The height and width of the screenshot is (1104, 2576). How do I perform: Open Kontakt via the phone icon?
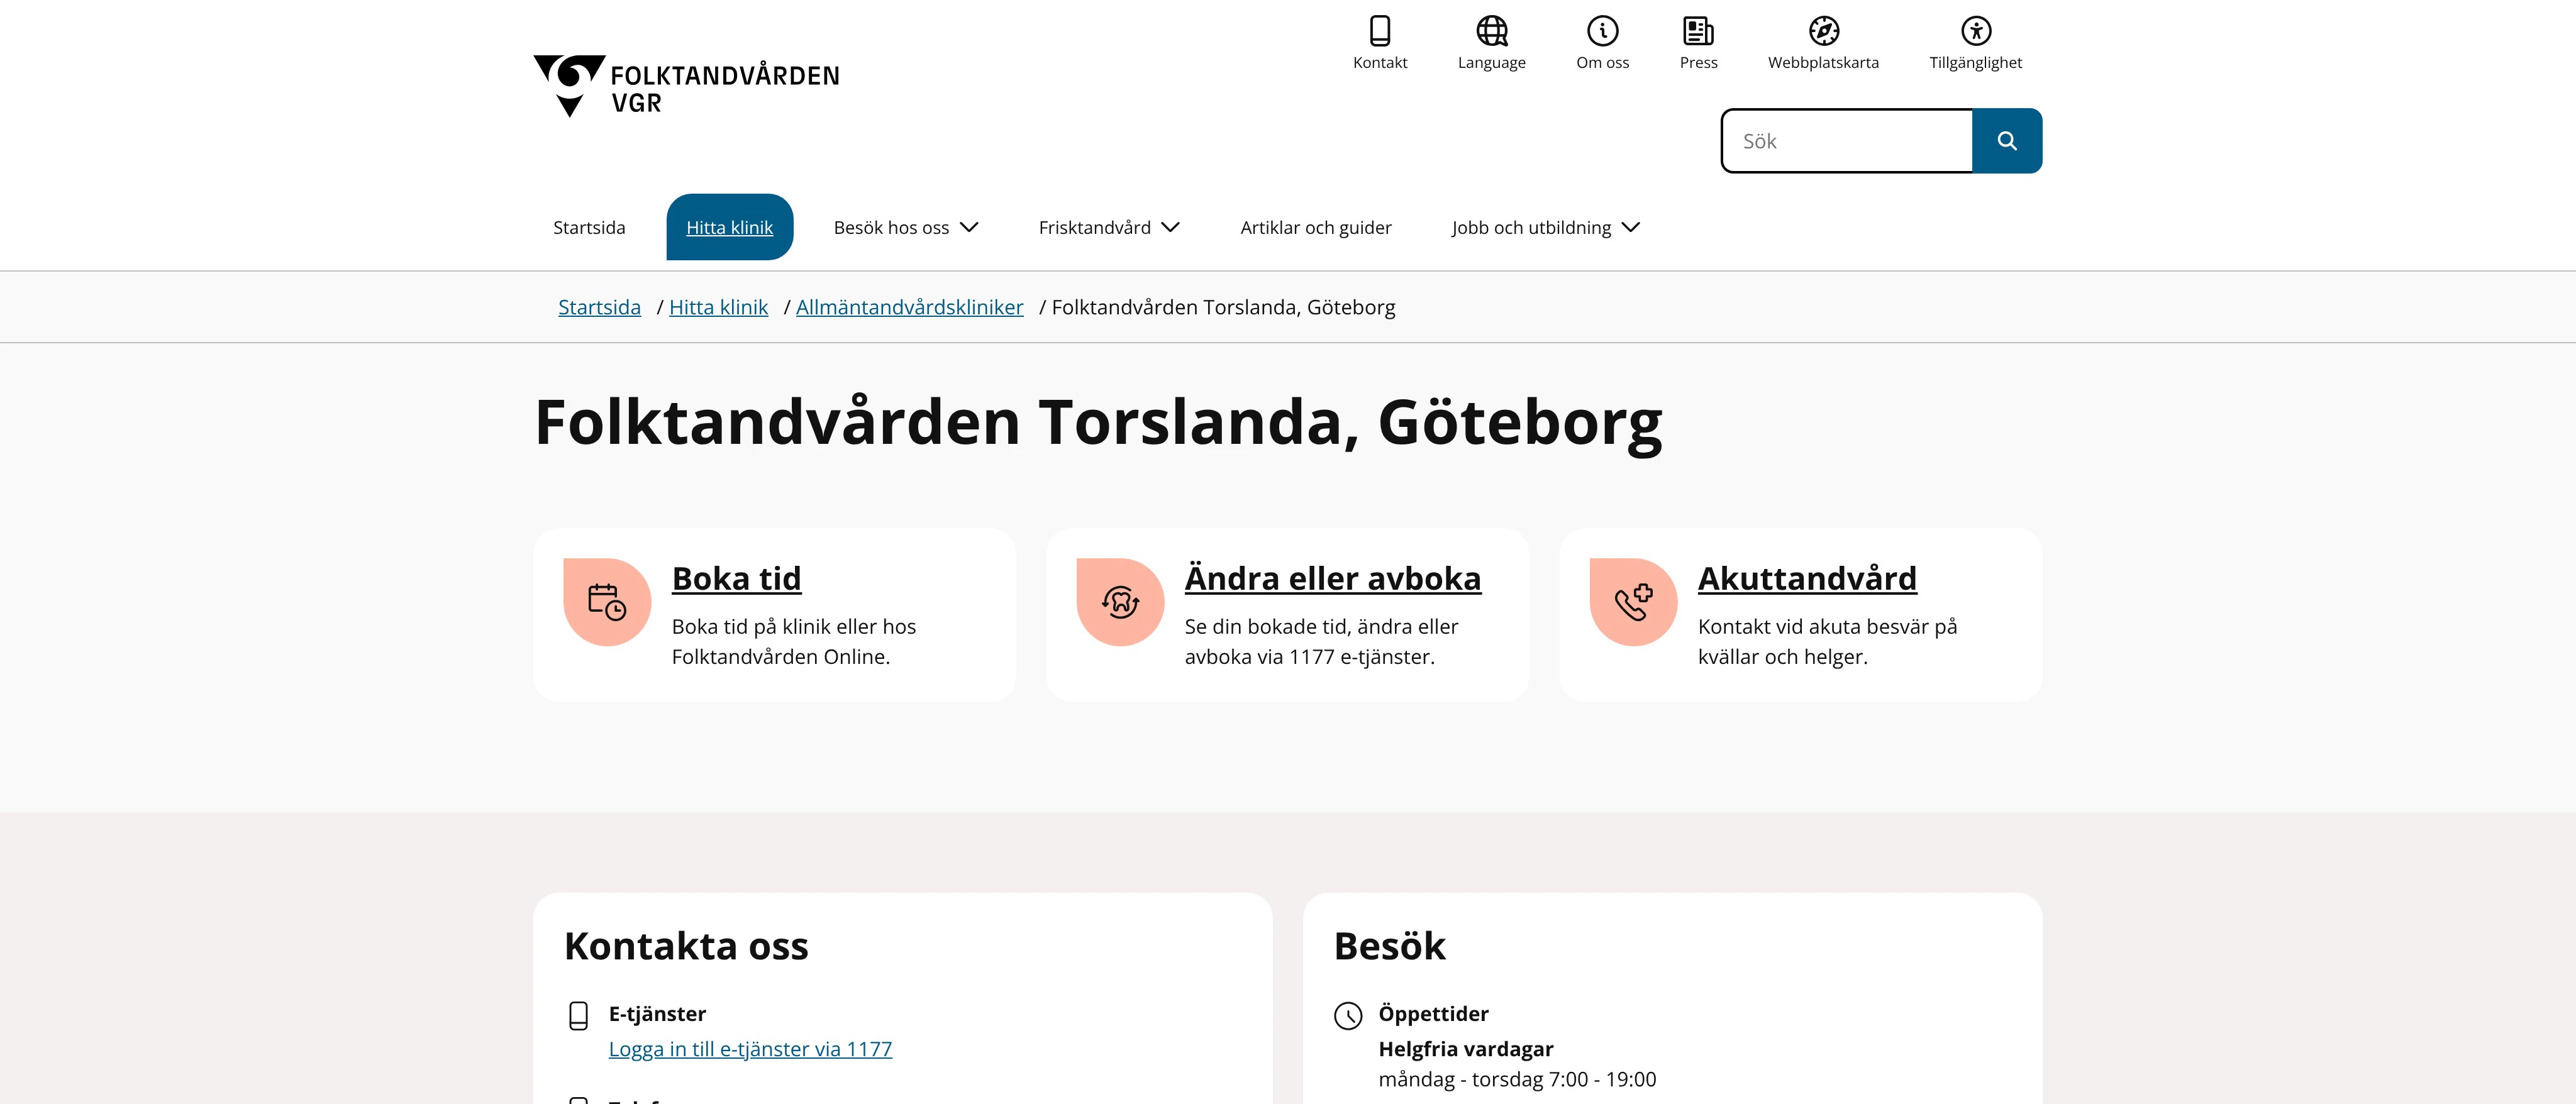1380,31
